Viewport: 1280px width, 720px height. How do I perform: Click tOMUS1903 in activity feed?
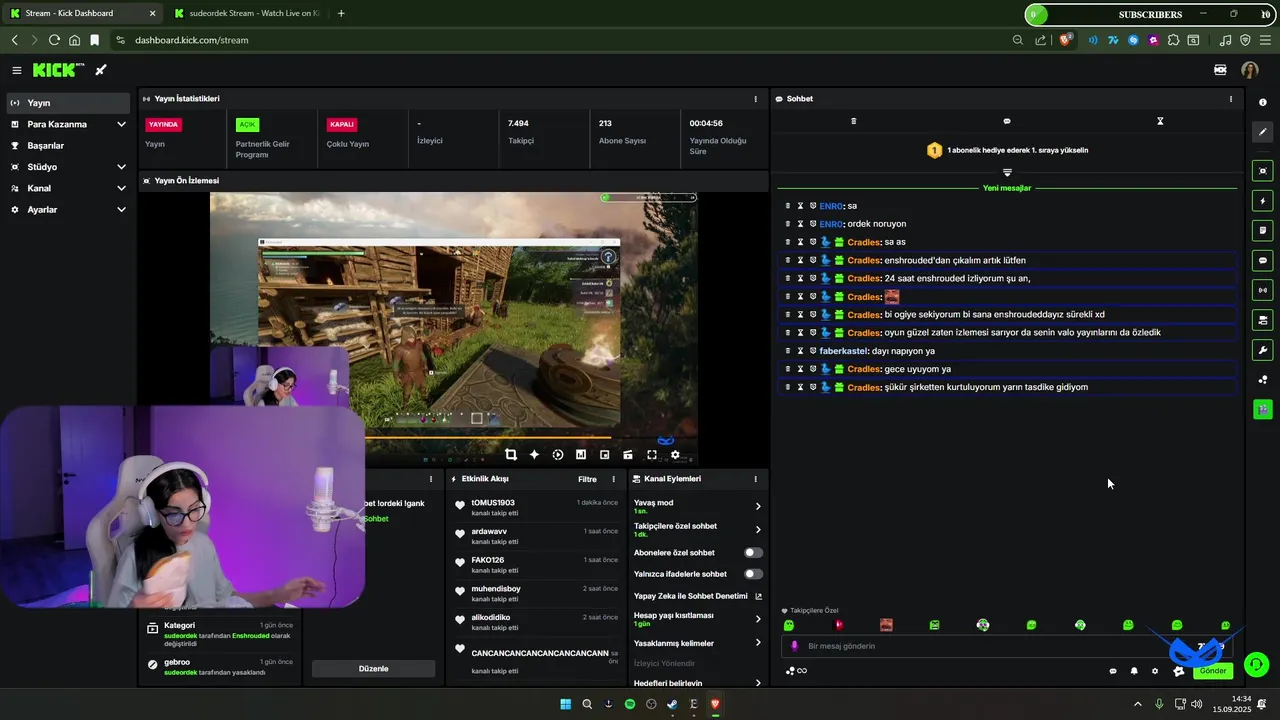[493, 503]
